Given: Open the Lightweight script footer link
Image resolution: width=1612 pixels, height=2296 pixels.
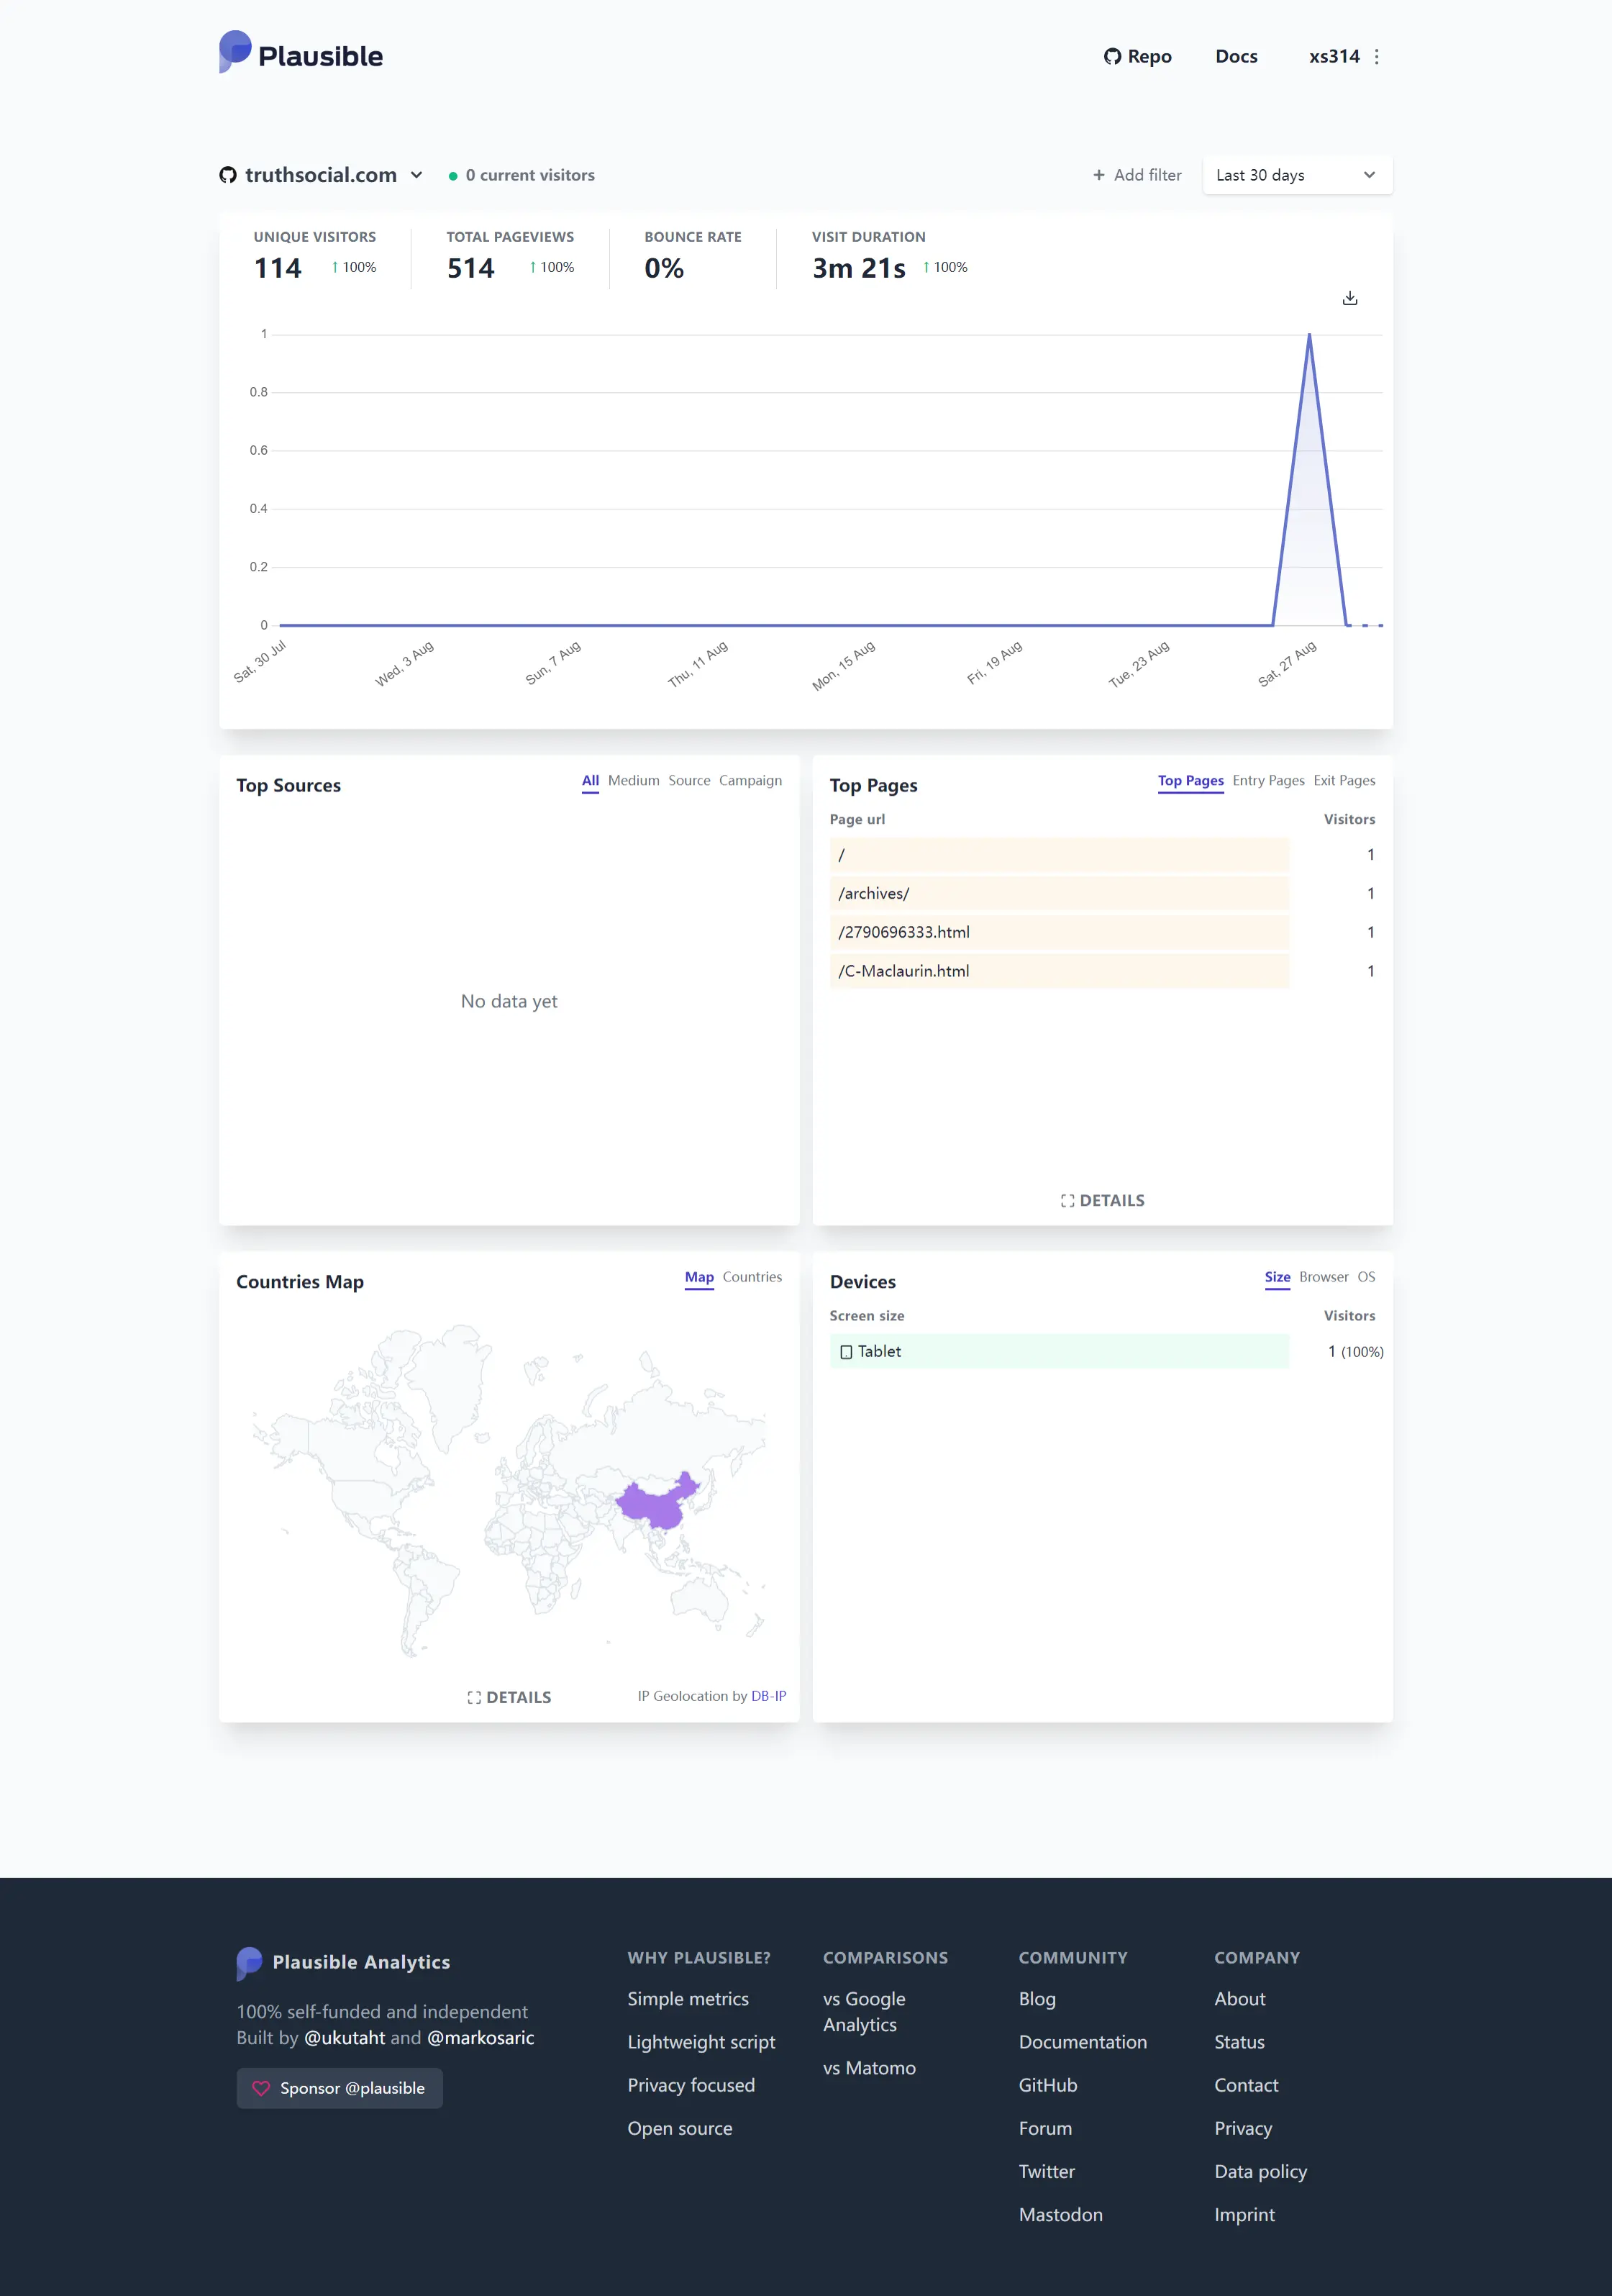Looking at the screenshot, I should tap(701, 2043).
